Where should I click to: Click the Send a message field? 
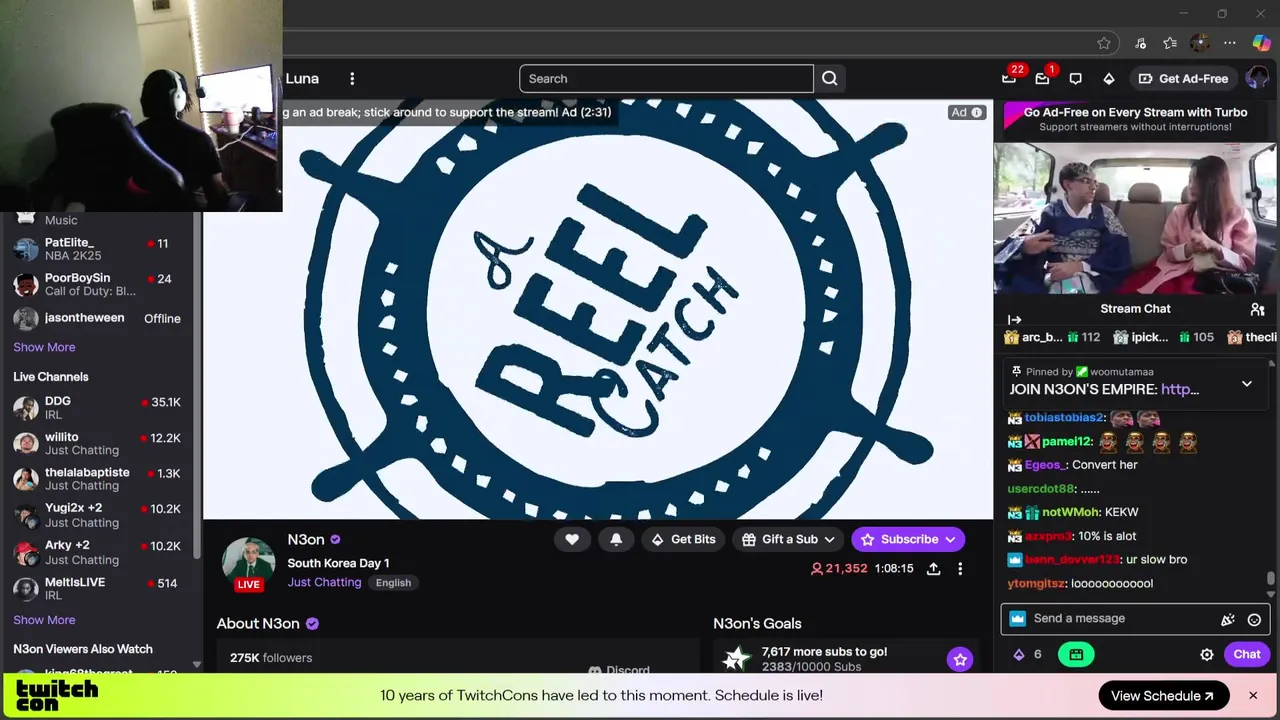tap(1120, 619)
